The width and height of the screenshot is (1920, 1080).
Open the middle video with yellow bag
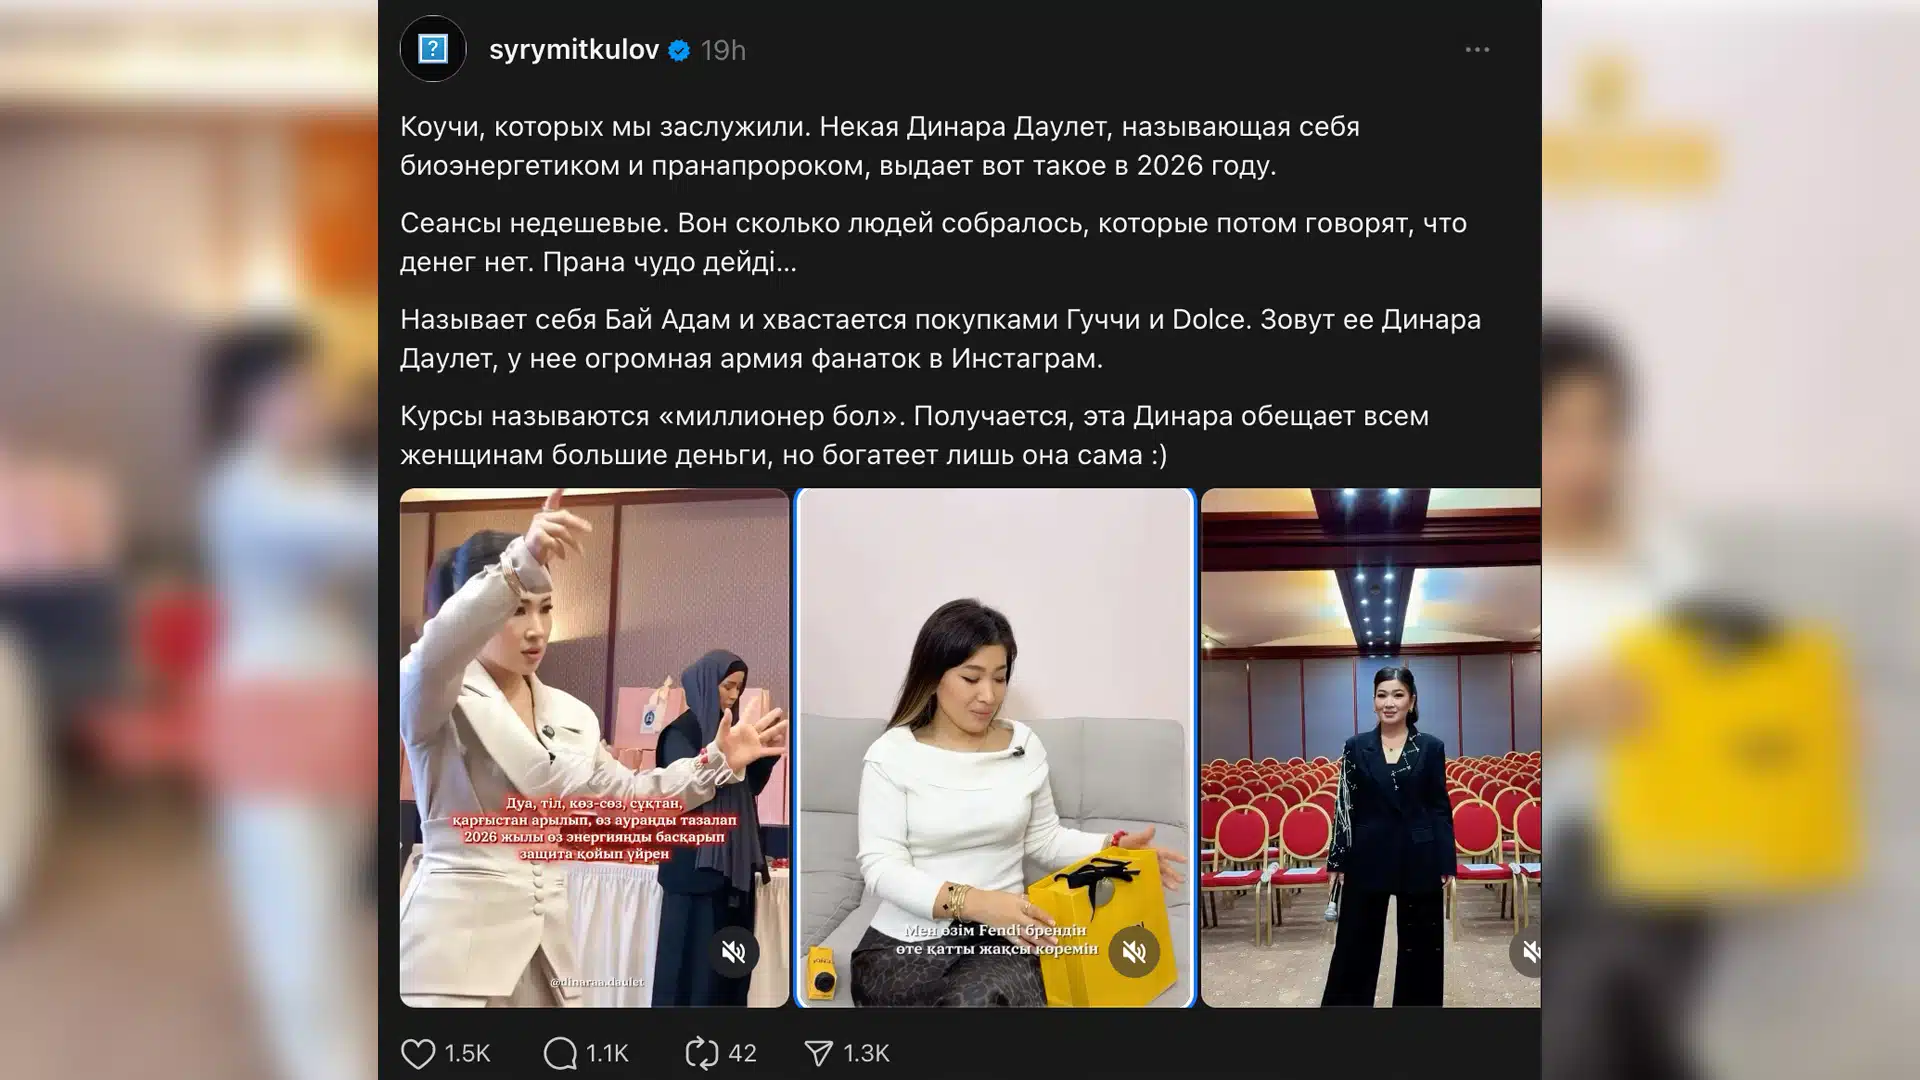click(996, 747)
